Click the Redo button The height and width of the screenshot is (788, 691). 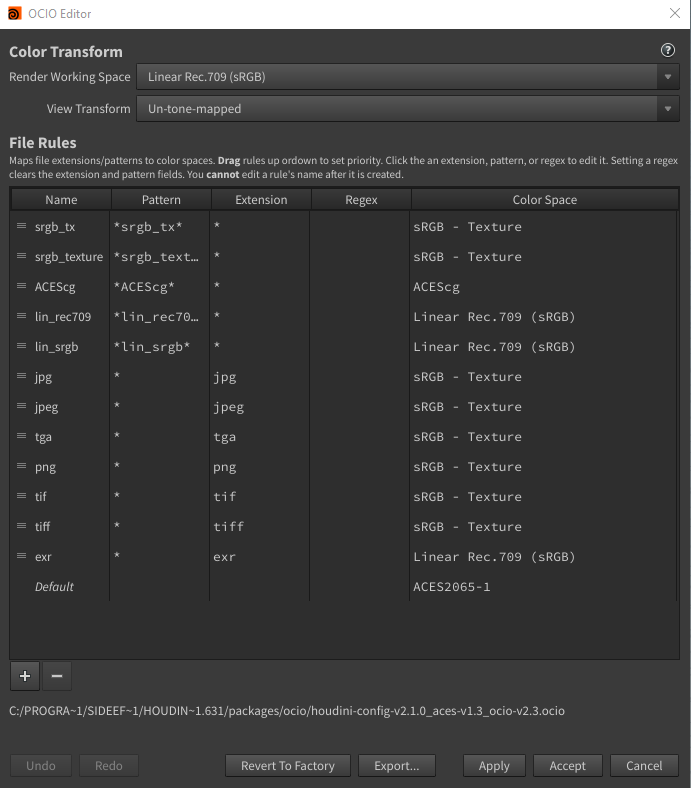pyautogui.click(x=109, y=765)
